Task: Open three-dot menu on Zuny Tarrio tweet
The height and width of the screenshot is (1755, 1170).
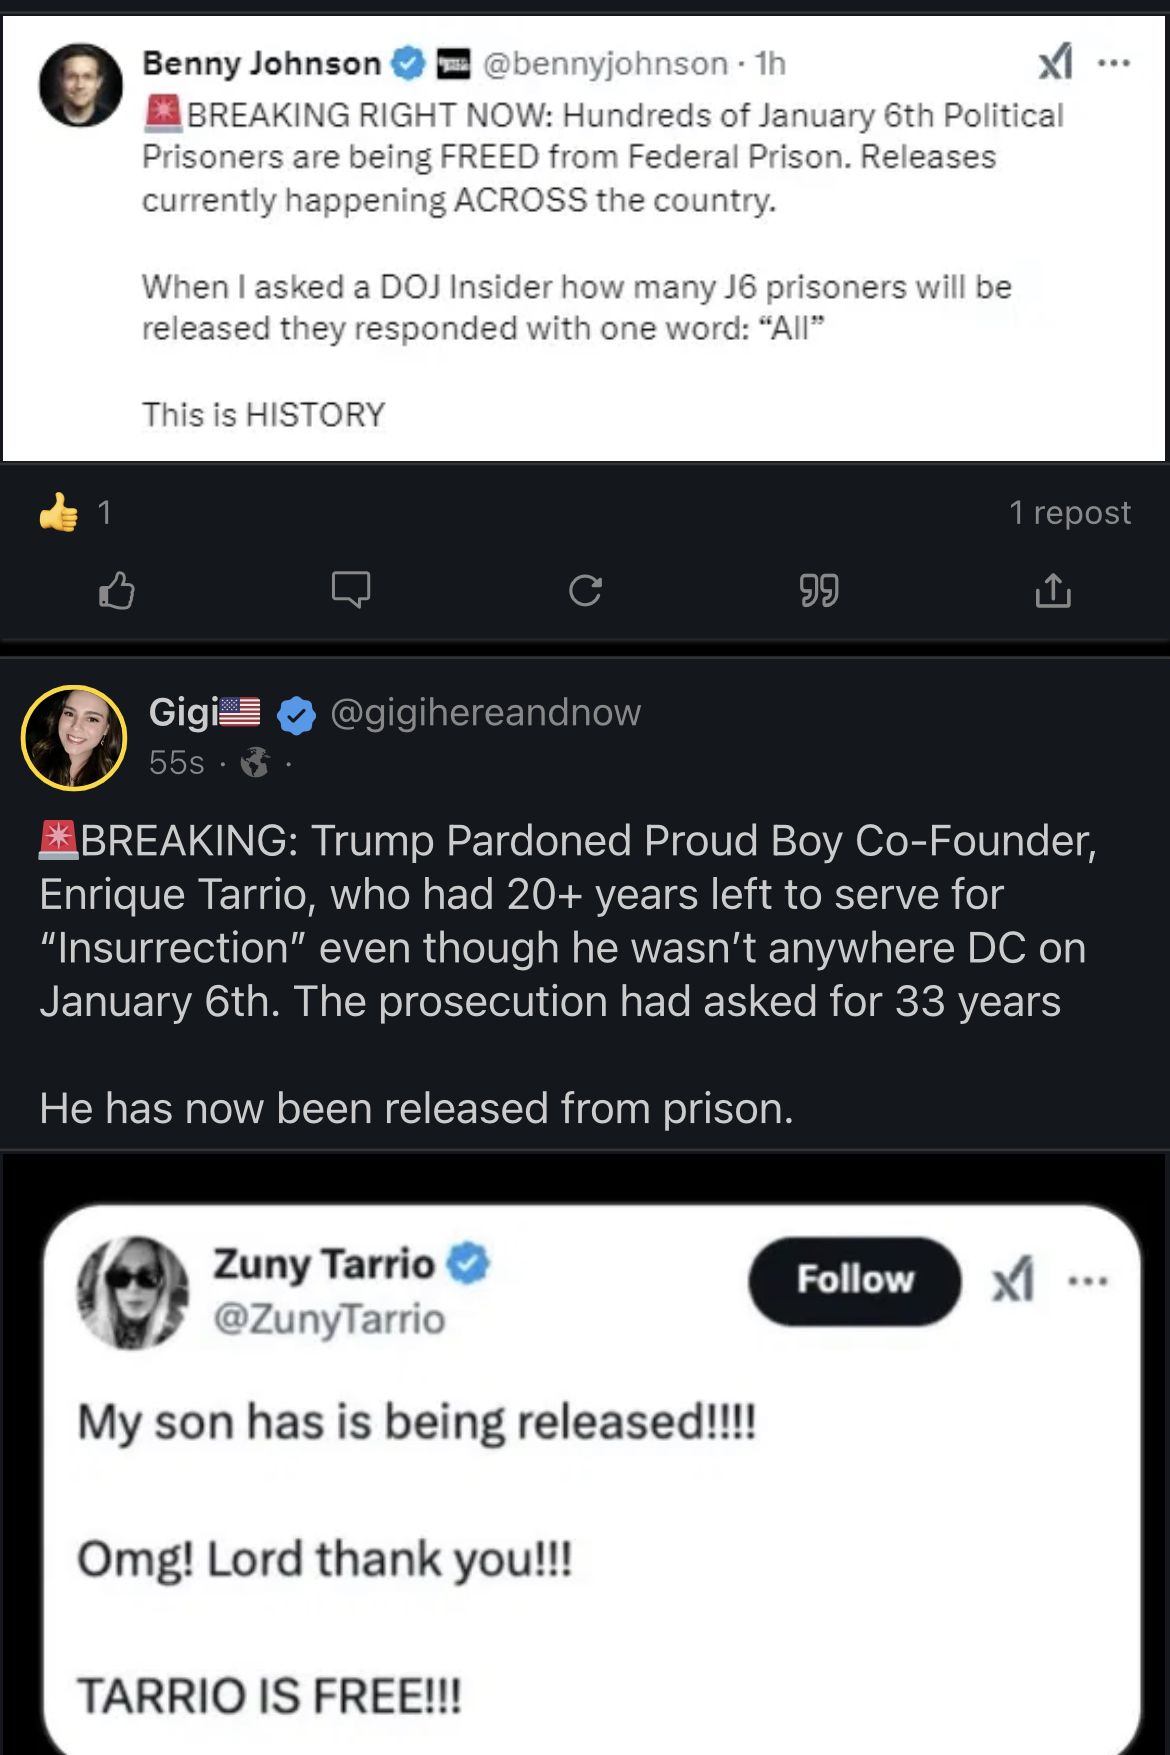Action: click(x=1088, y=1281)
